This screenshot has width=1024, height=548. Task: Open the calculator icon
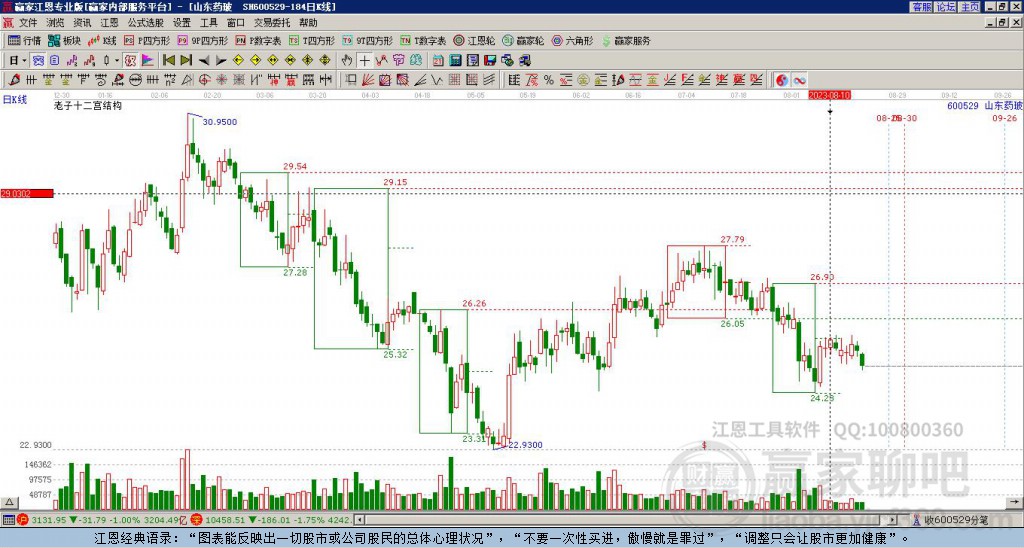(x=455, y=61)
